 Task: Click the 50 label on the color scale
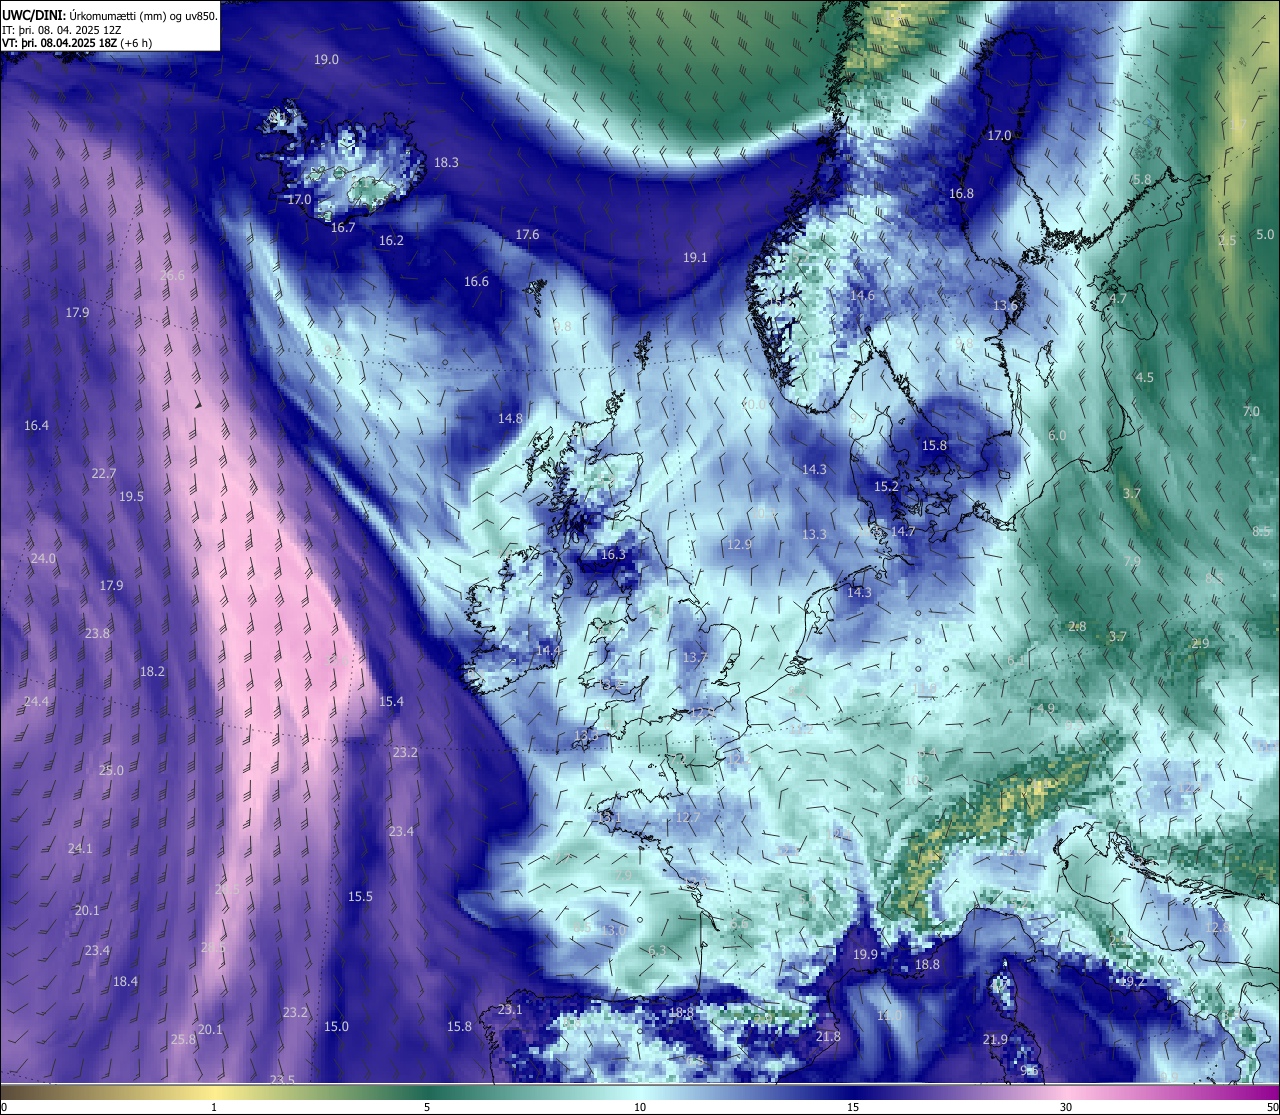point(1272,1107)
